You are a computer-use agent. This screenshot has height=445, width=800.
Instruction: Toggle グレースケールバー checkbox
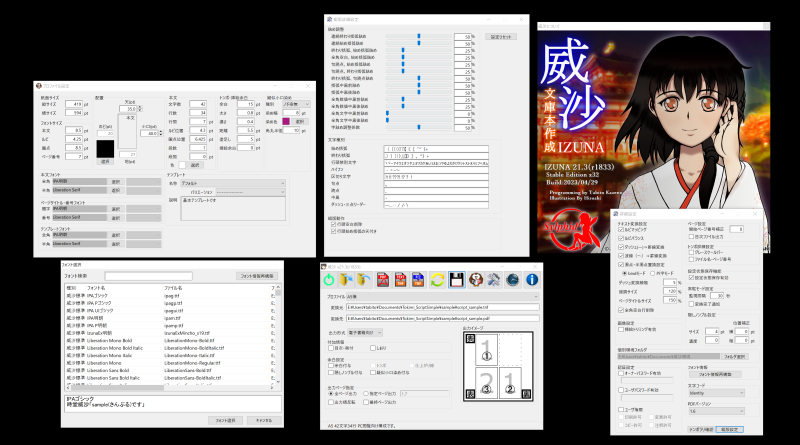tap(691, 252)
